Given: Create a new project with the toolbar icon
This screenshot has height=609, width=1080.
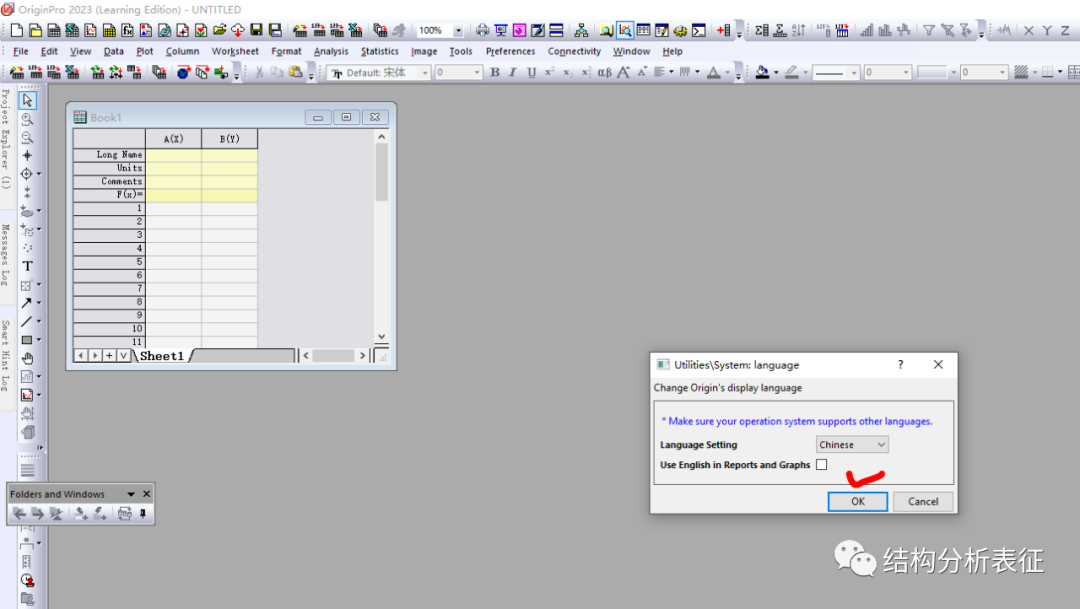Looking at the screenshot, I should pos(17,30).
